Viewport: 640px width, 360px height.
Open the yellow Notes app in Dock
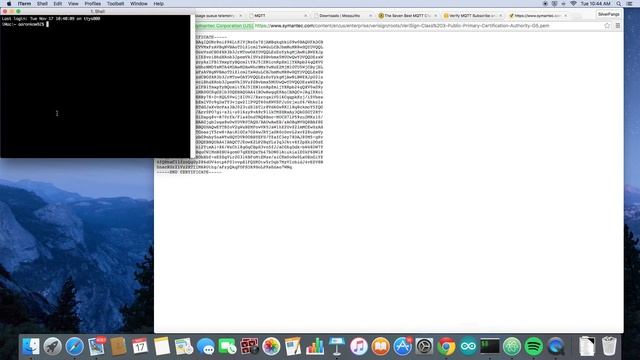click(162, 347)
